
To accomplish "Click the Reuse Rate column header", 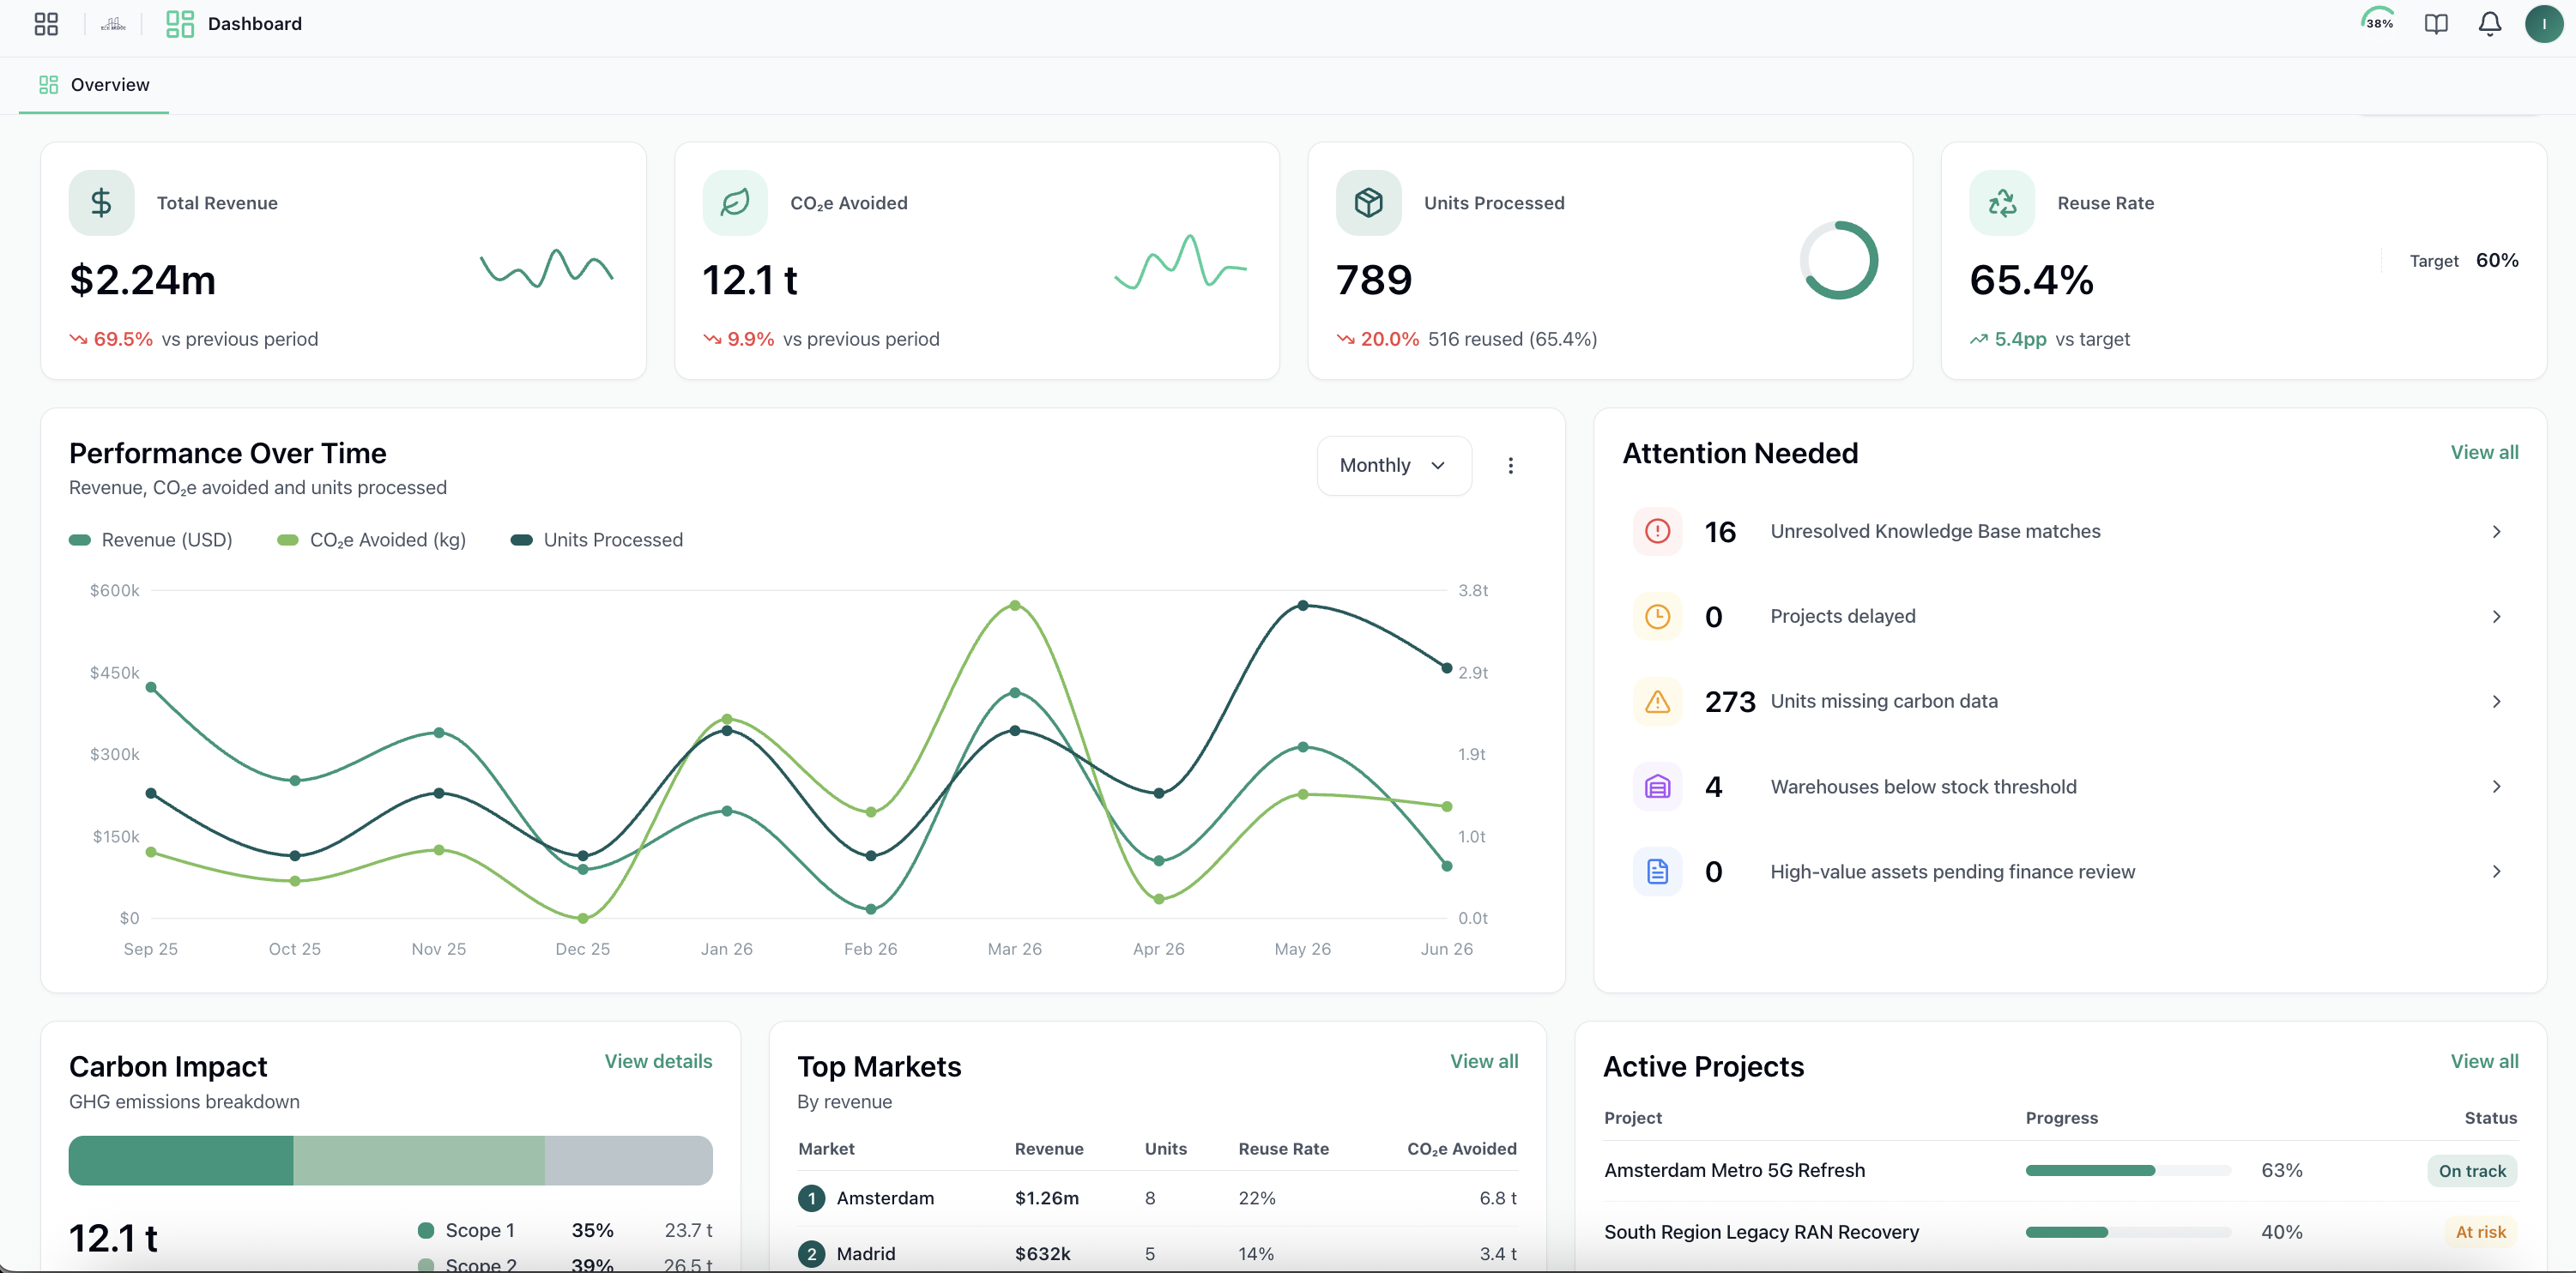I will (1283, 1149).
